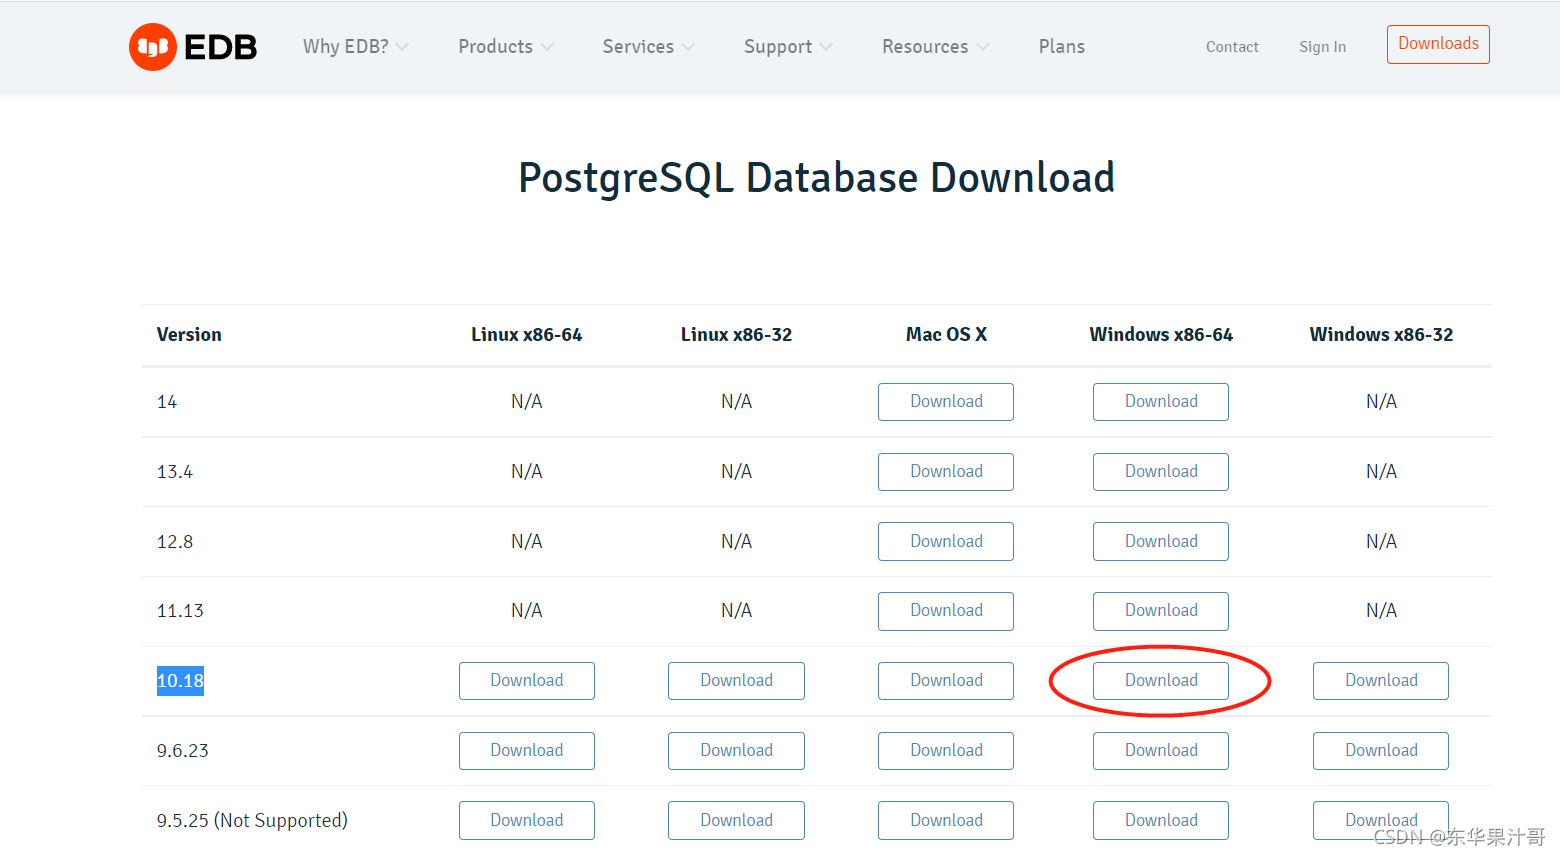This screenshot has width=1560, height=855.
Task: Download PostgreSQL 14 for Windows x86-64
Action: pos(1160,401)
